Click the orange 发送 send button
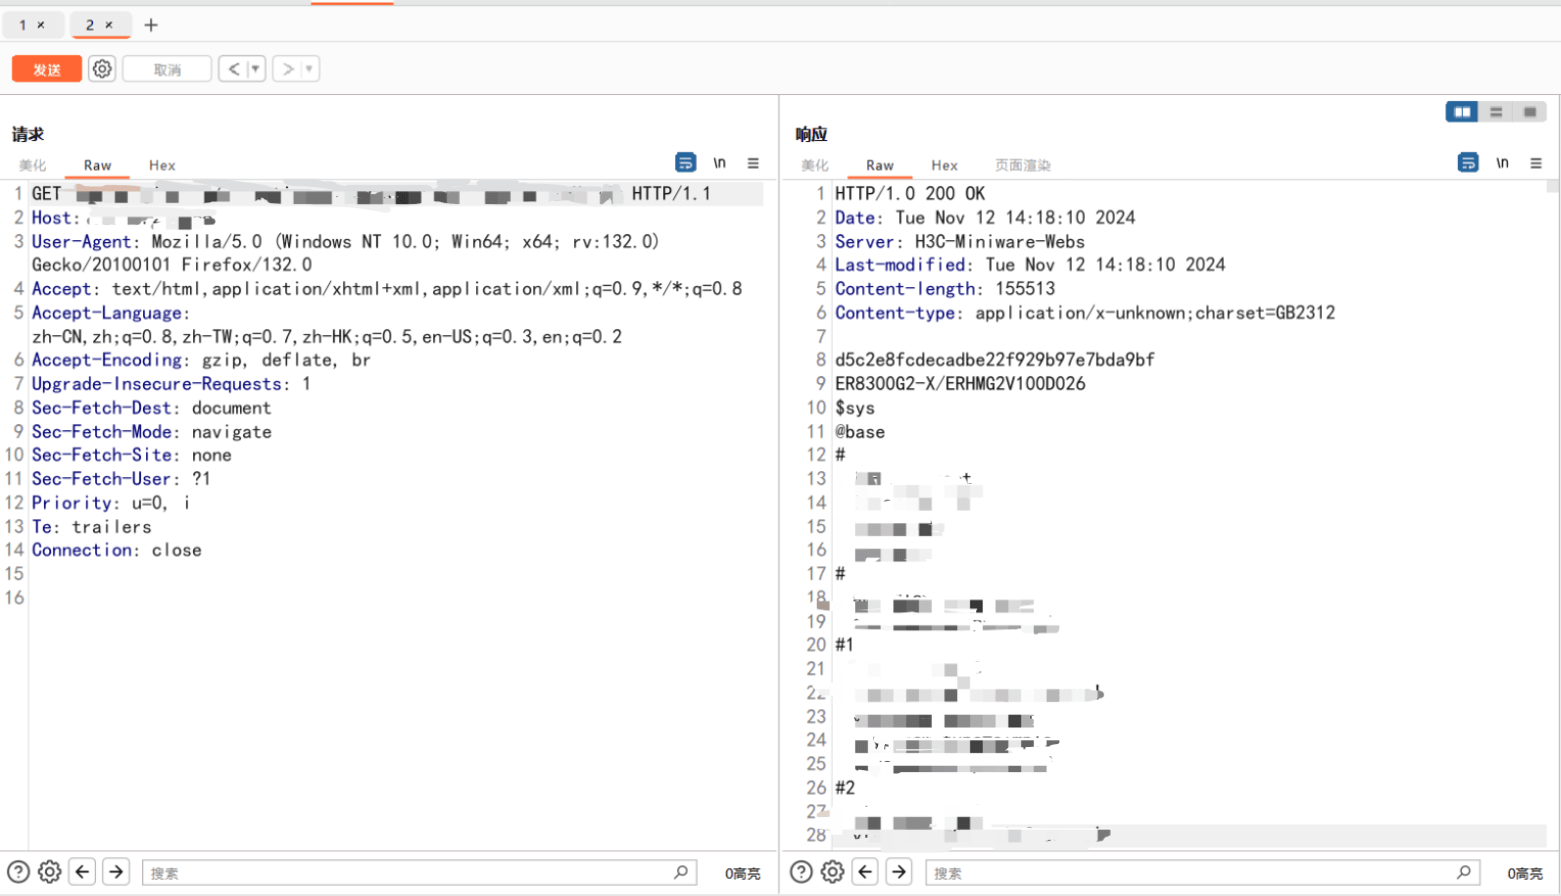 (47, 69)
